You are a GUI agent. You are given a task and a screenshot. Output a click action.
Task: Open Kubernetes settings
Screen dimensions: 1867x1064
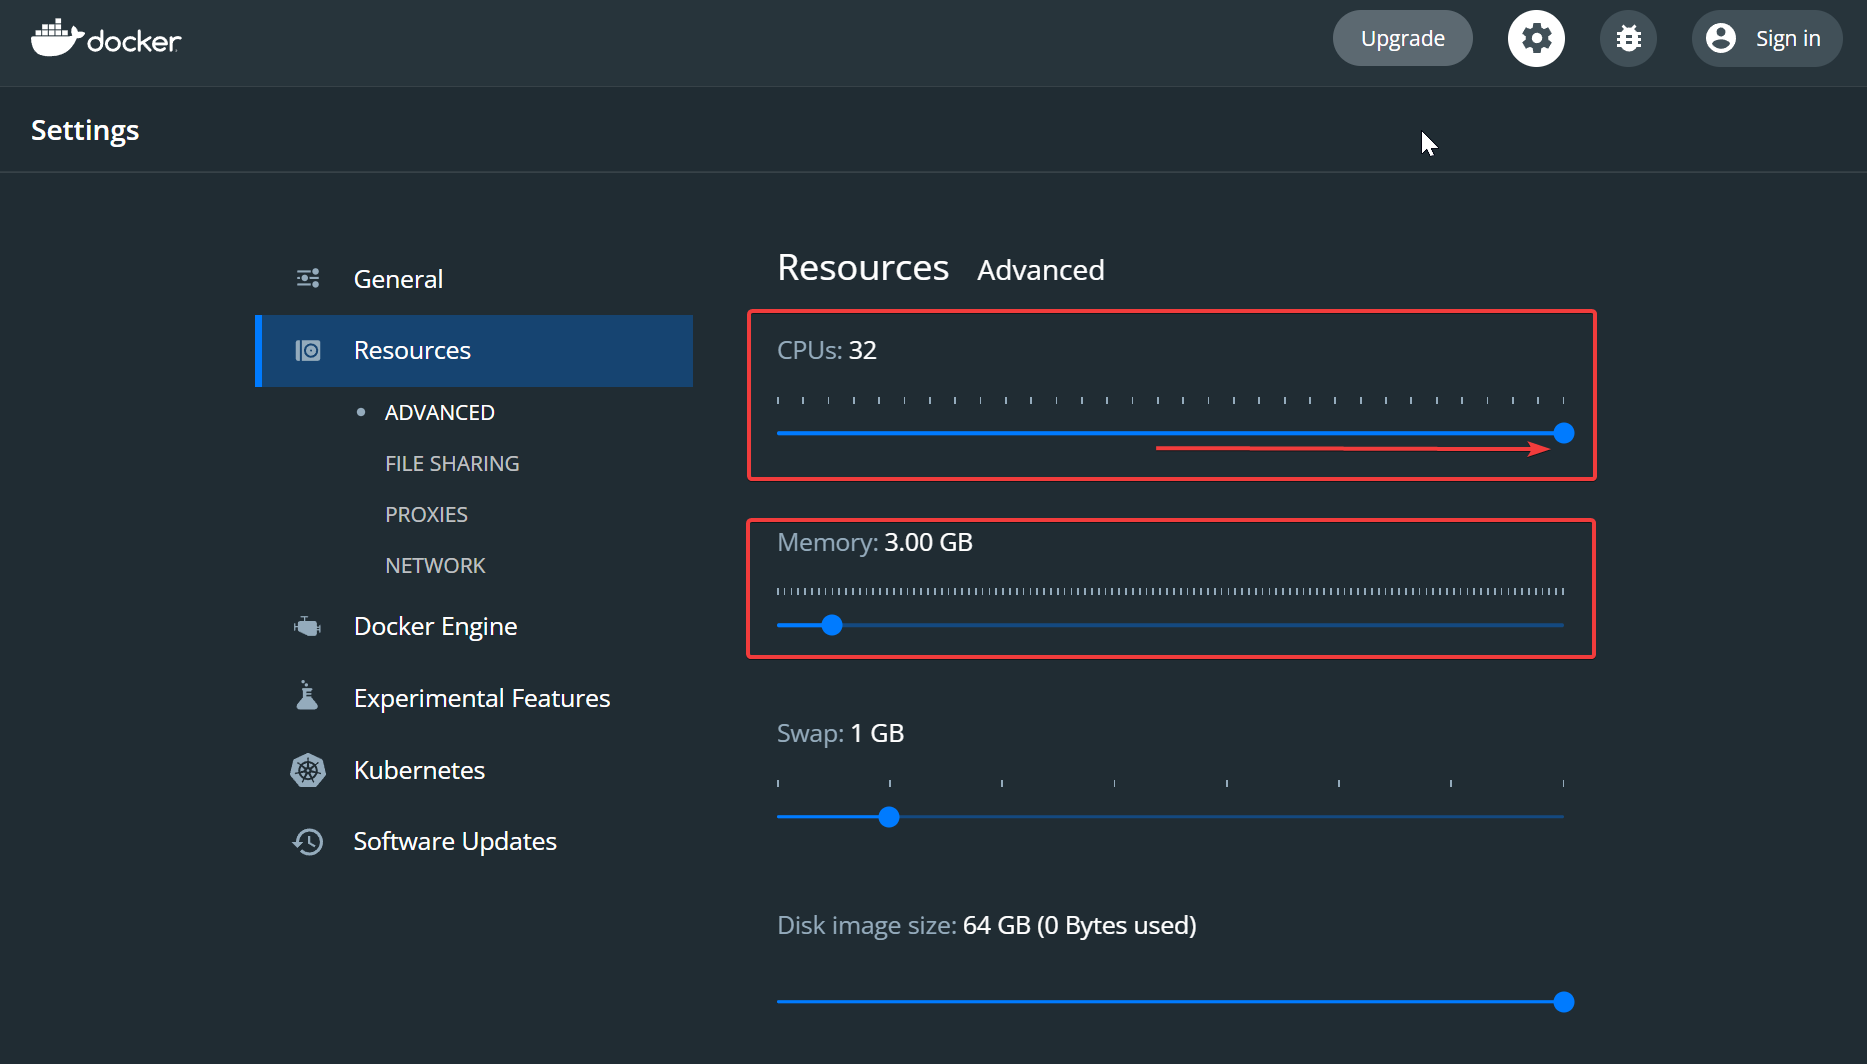click(x=474, y=770)
